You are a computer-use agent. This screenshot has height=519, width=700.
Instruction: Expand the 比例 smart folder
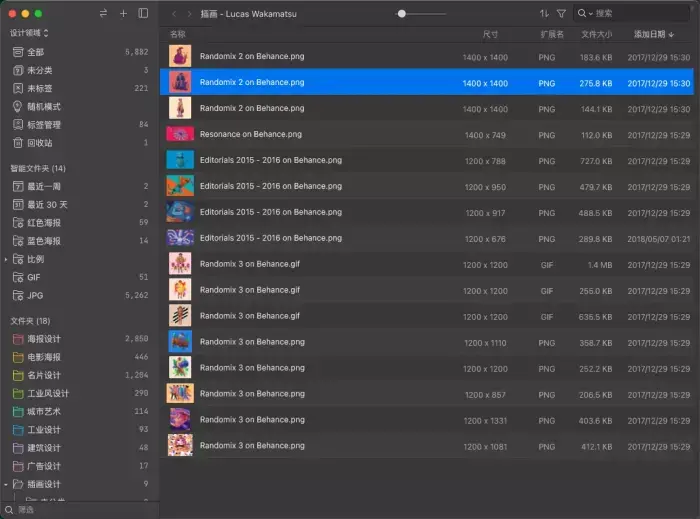tap(6, 259)
